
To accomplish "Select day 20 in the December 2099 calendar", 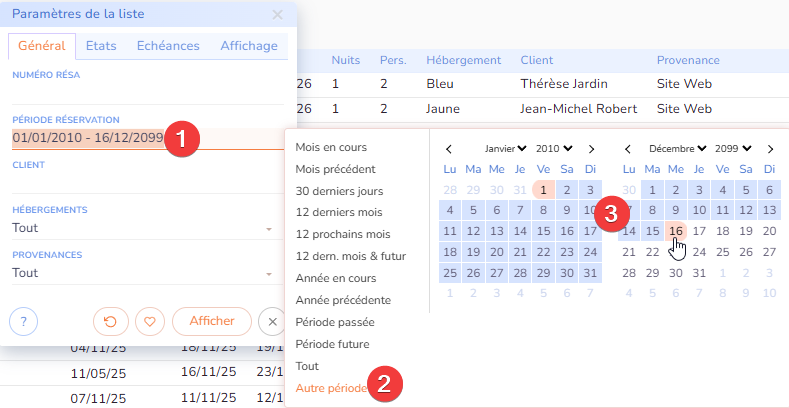I will click(769, 231).
